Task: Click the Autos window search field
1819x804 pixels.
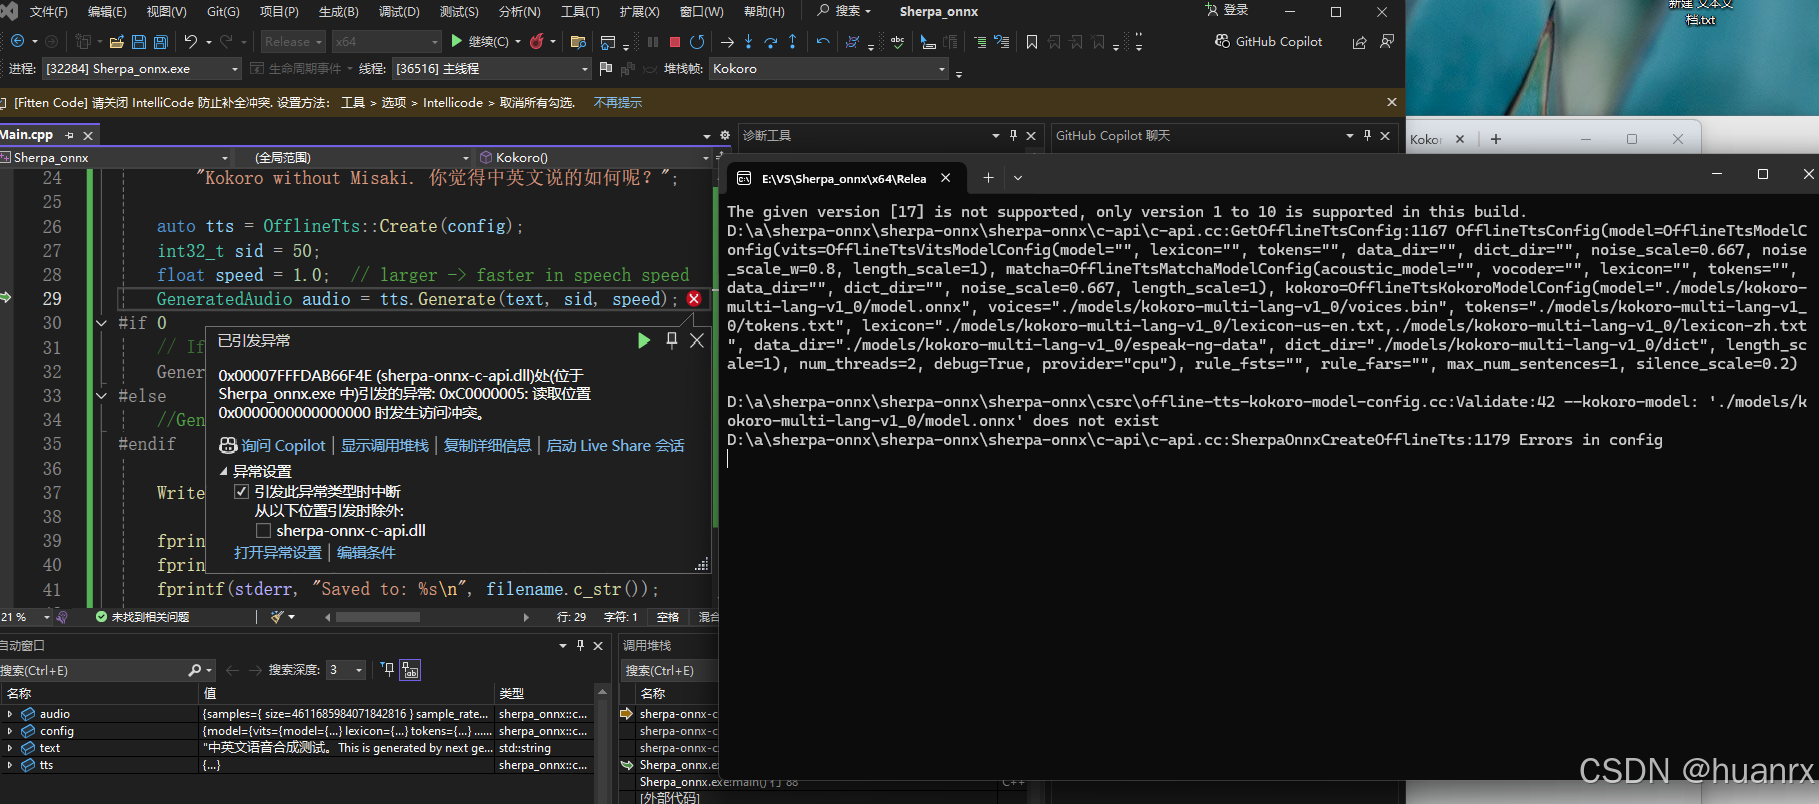Action: point(93,670)
